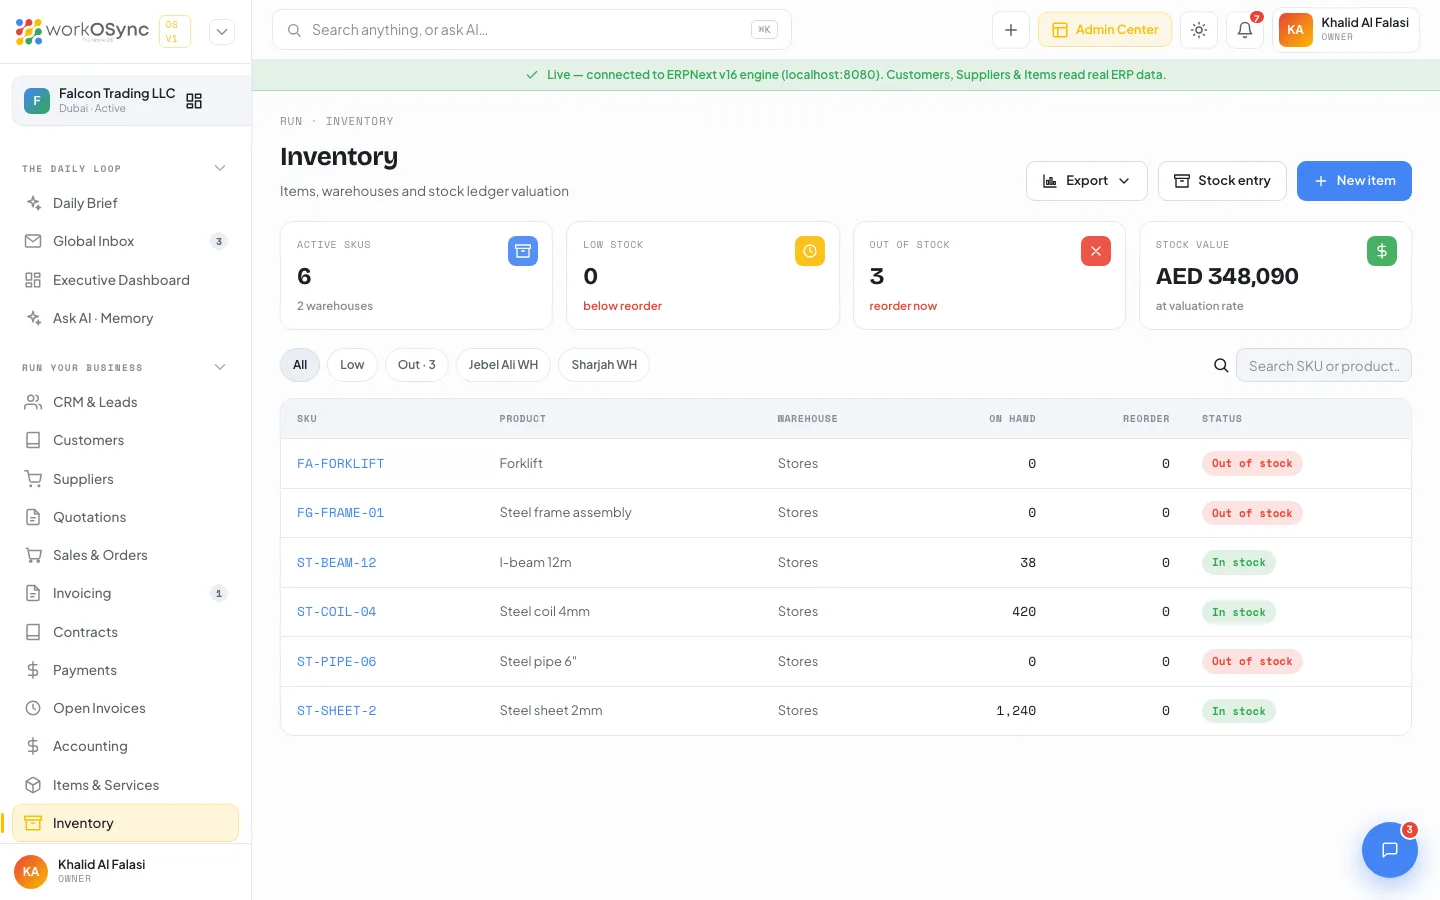Image resolution: width=1440 pixels, height=900 pixels.
Task: Open Suppliers page
Action: pyautogui.click(x=125, y=479)
